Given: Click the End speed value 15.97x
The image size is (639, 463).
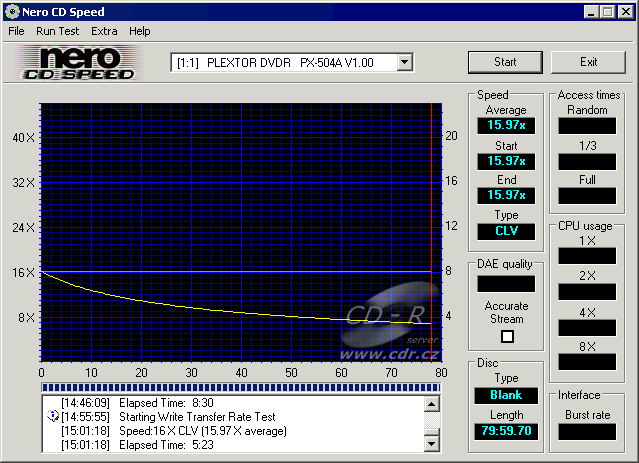Looking at the screenshot, I should click(506, 195).
